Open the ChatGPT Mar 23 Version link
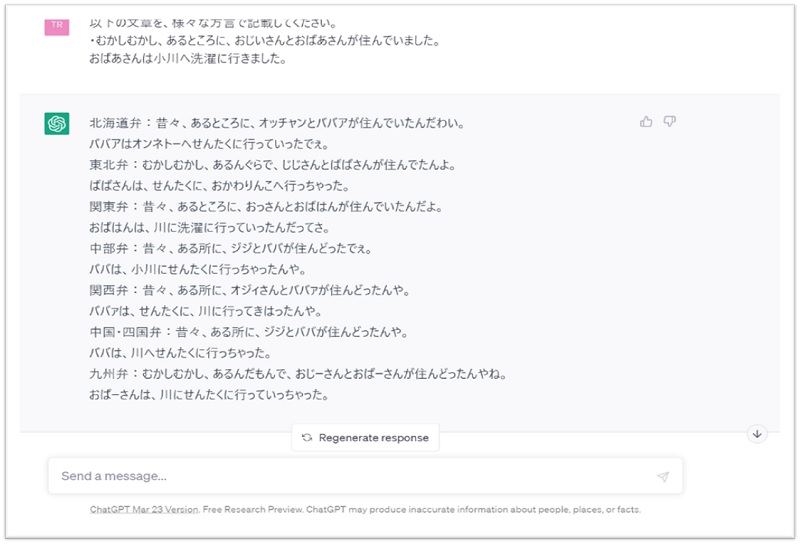 (143, 509)
